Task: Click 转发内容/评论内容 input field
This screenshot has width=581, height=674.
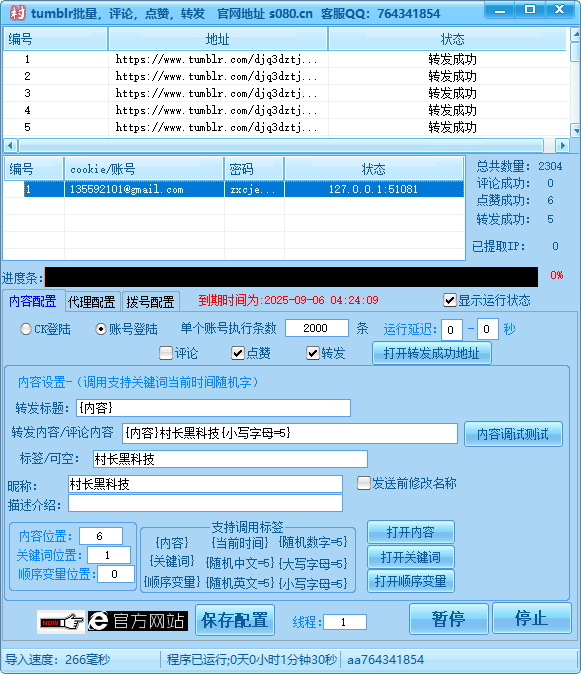Action: (x=290, y=433)
